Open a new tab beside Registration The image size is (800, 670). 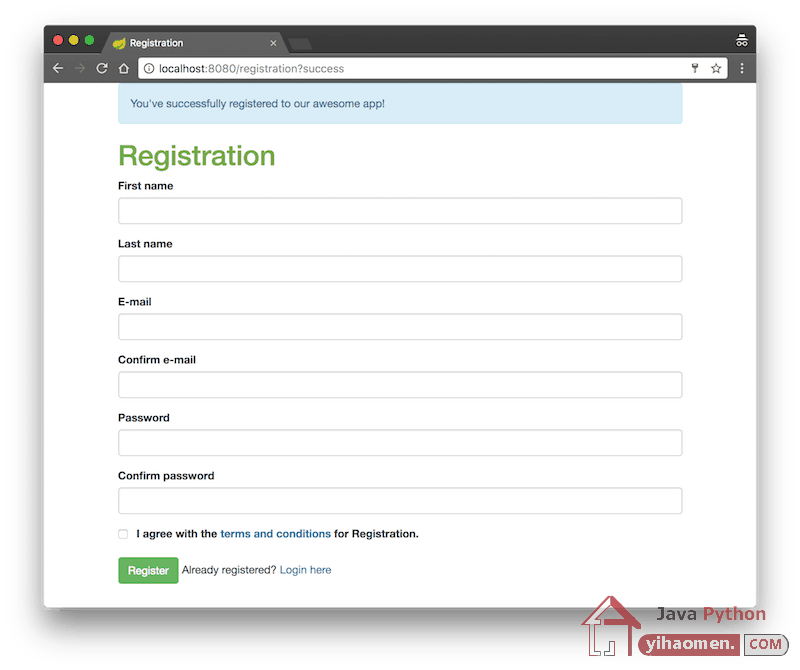(300, 44)
